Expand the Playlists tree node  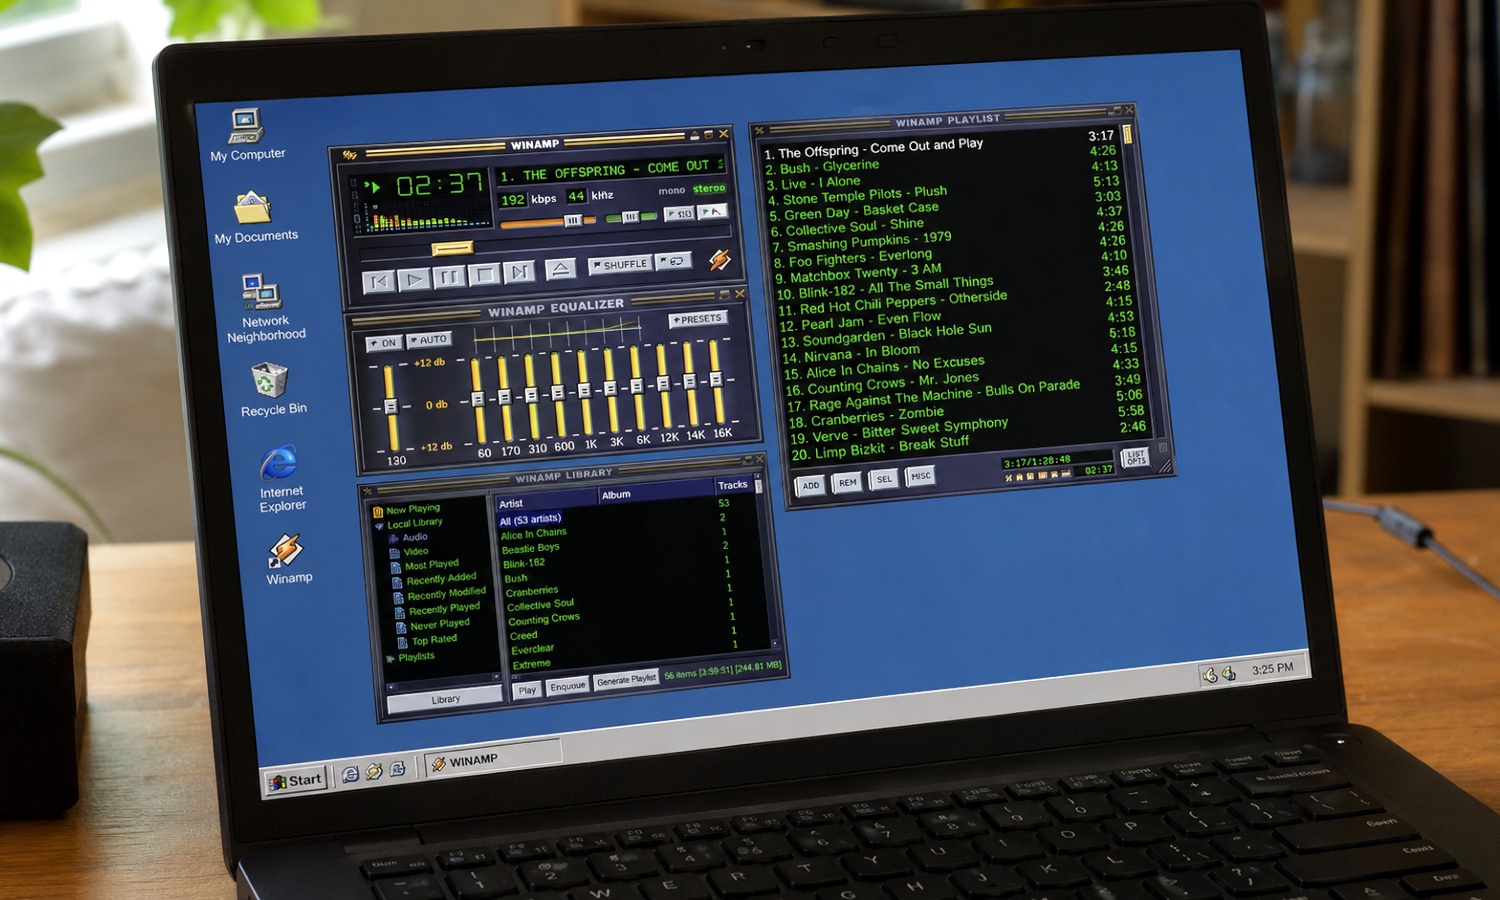coord(390,659)
